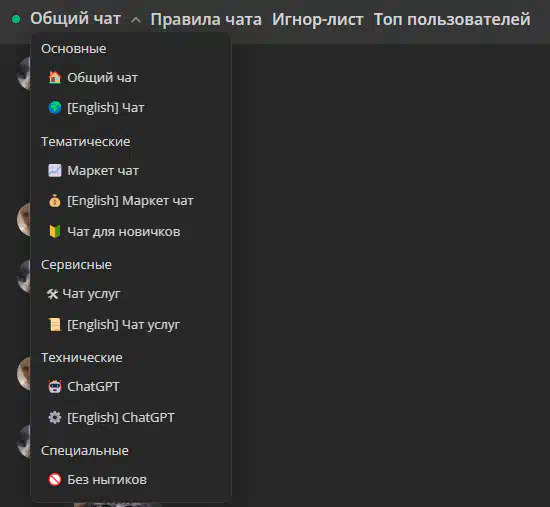Click the prohibited sign icon for Без нытиков

[55, 480]
